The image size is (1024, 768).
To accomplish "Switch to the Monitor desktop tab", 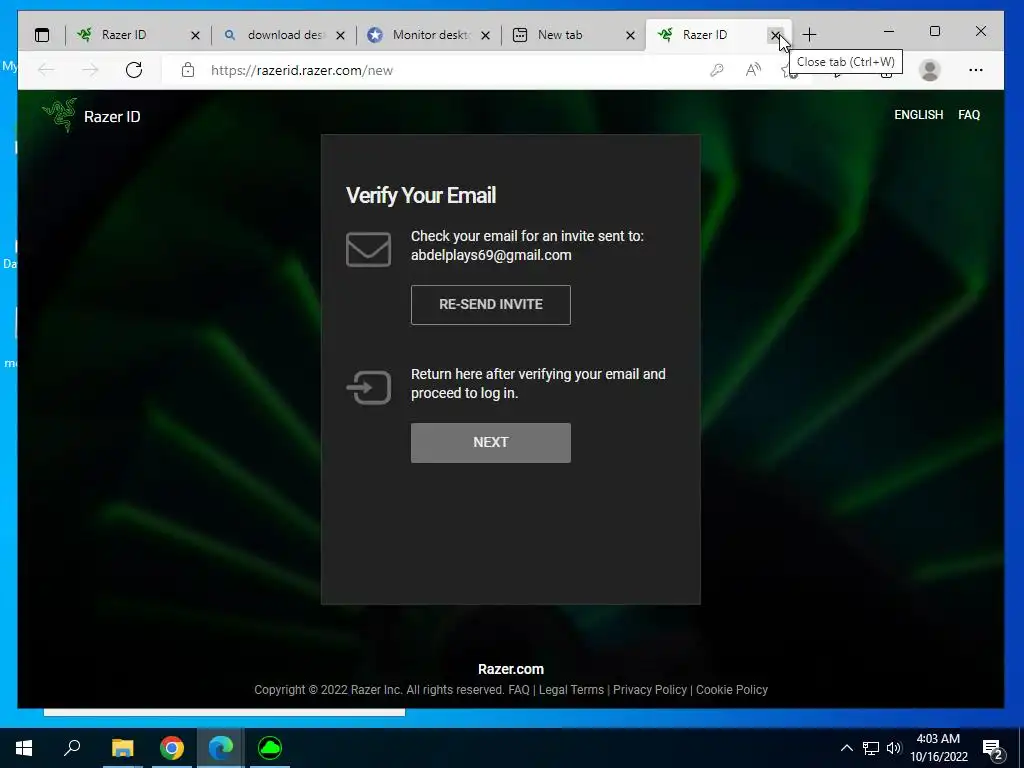I will pyautogui.click(x=429, y=35).
